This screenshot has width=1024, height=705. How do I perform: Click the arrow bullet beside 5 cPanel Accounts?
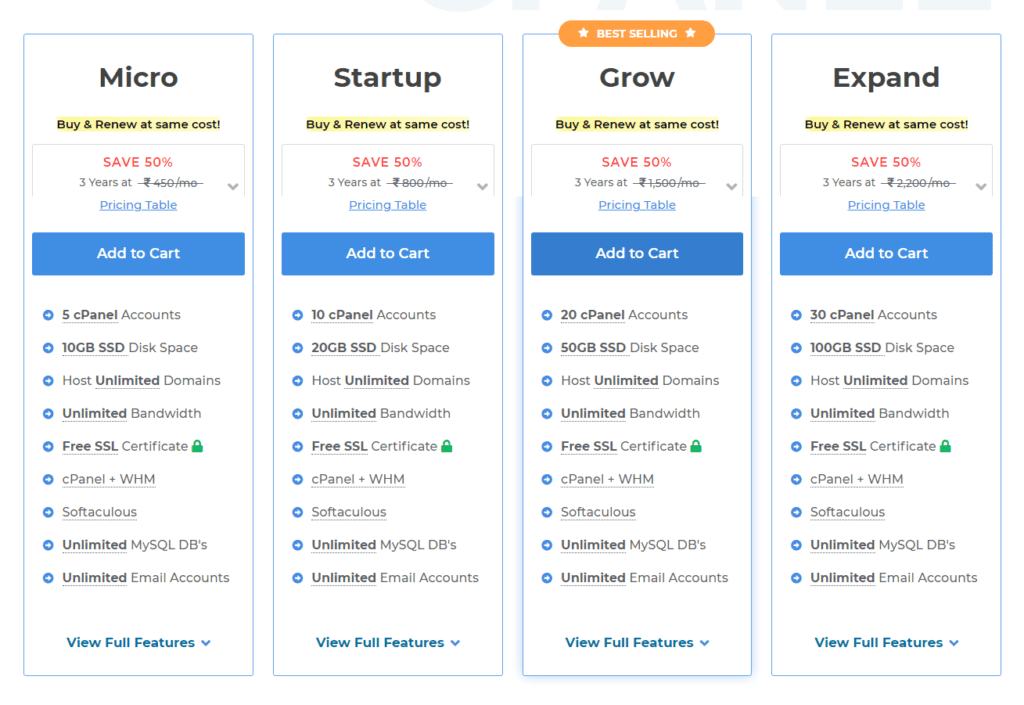click(48, 315)
